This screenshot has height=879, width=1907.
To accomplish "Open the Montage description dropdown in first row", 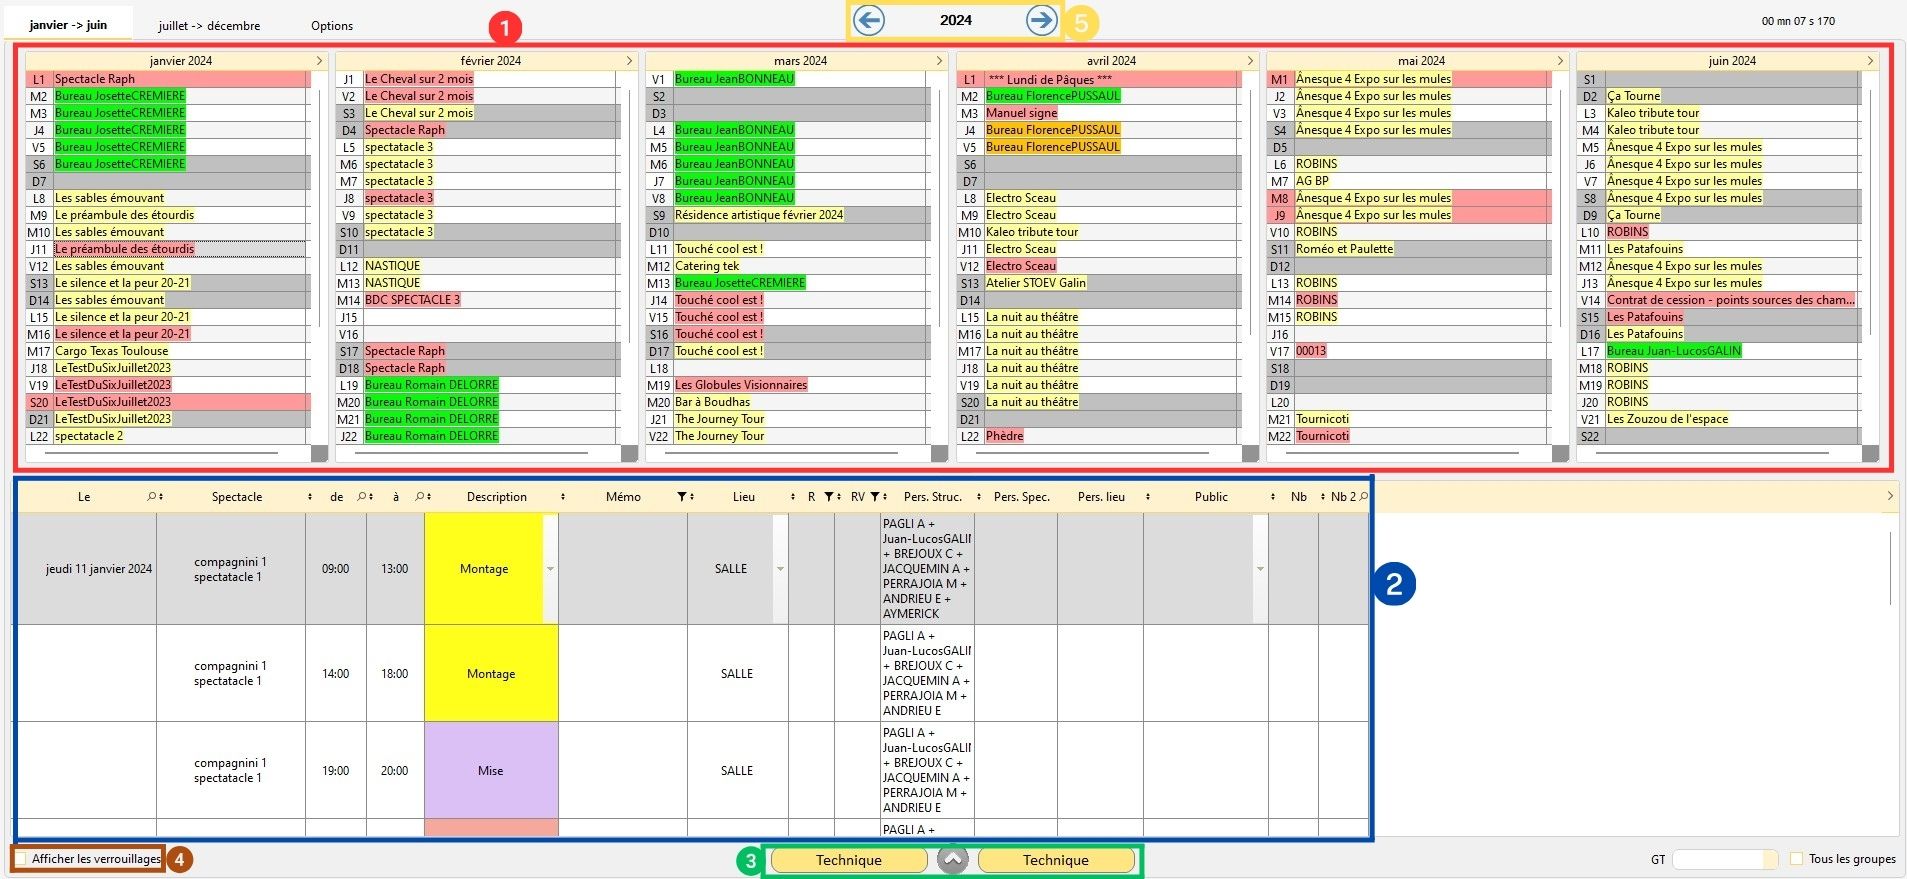I will click(x=550, y=569).
